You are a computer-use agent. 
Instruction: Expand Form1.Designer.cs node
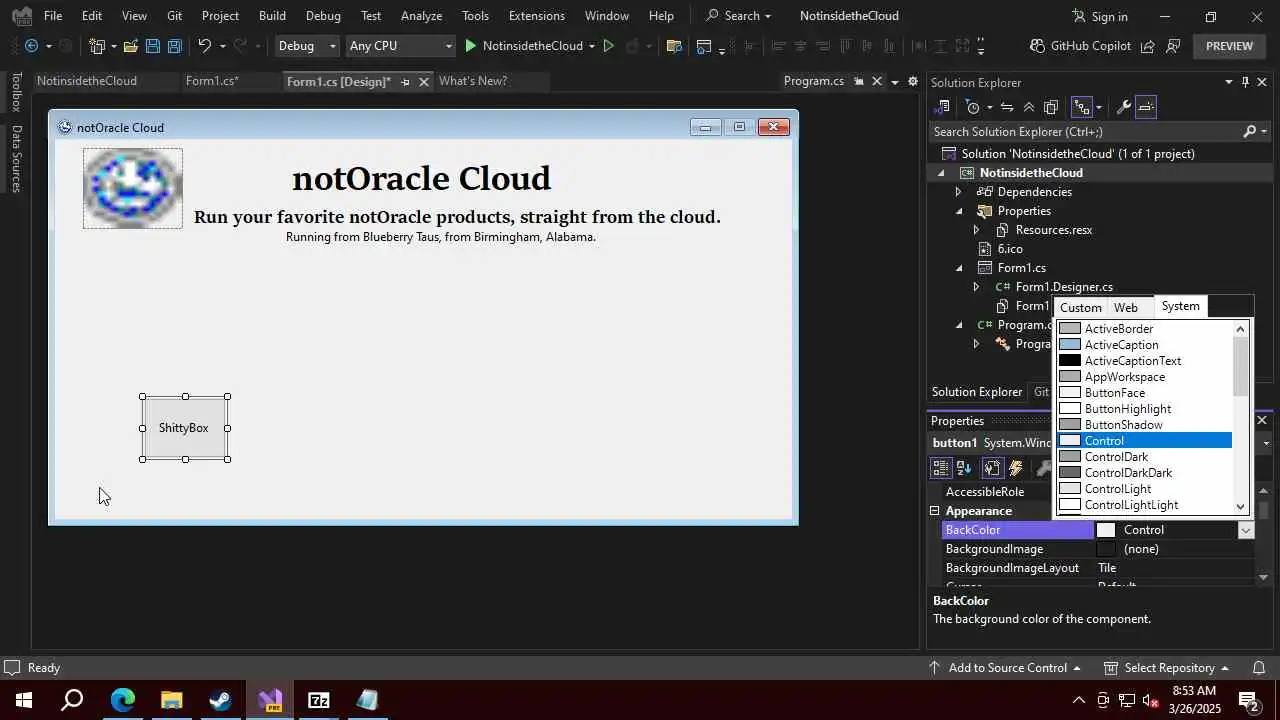point(976,287)
